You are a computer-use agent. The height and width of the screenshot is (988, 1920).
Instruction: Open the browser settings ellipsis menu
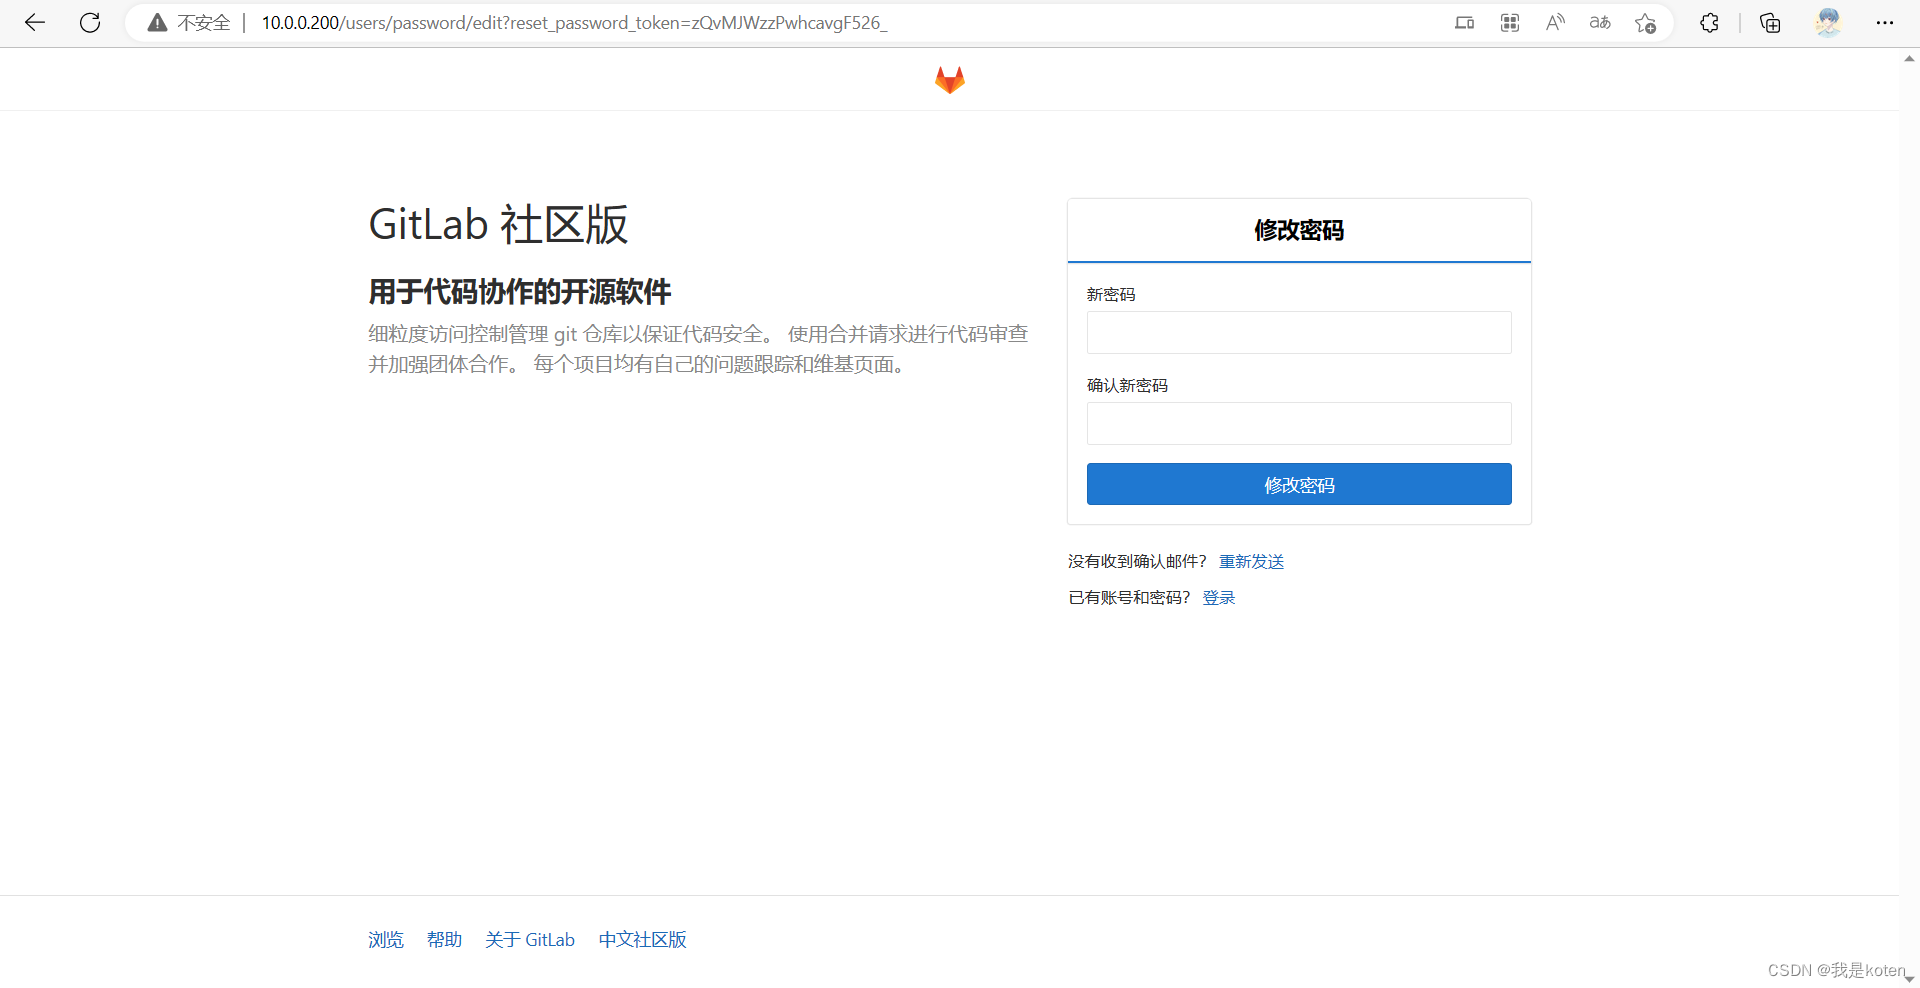point(1885,23)
